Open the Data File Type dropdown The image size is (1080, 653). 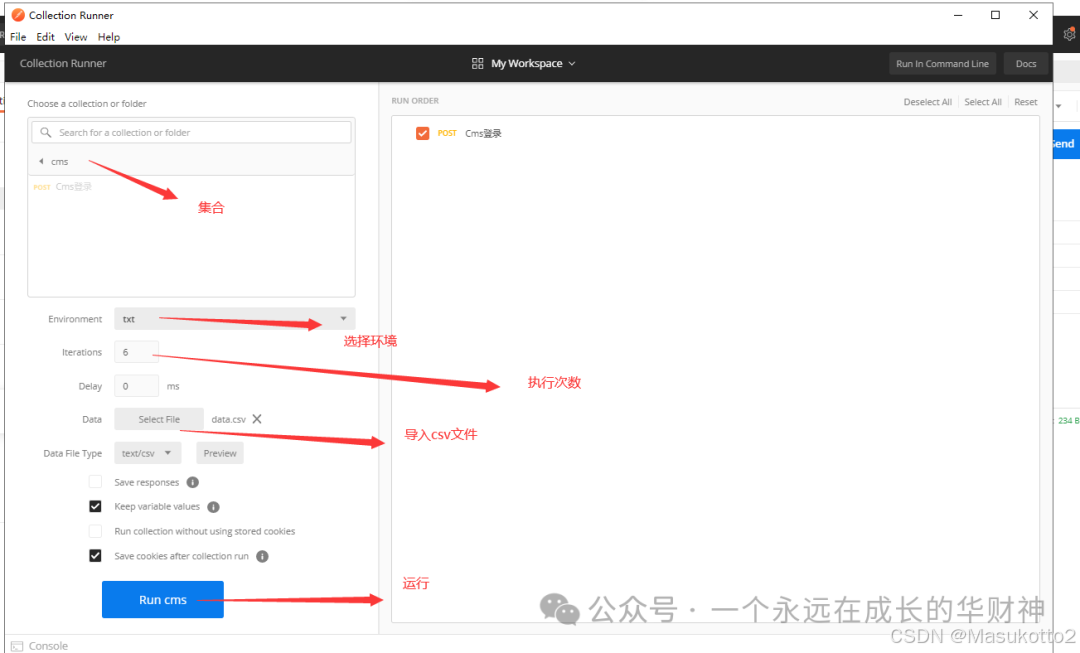(x=147, y=453)
